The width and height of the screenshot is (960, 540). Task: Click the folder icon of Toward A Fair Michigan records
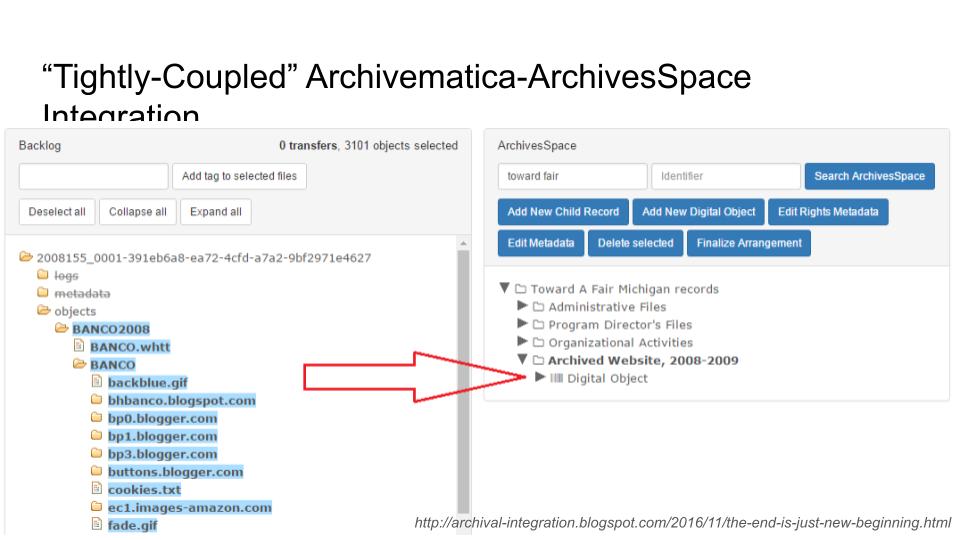[521, 288]
